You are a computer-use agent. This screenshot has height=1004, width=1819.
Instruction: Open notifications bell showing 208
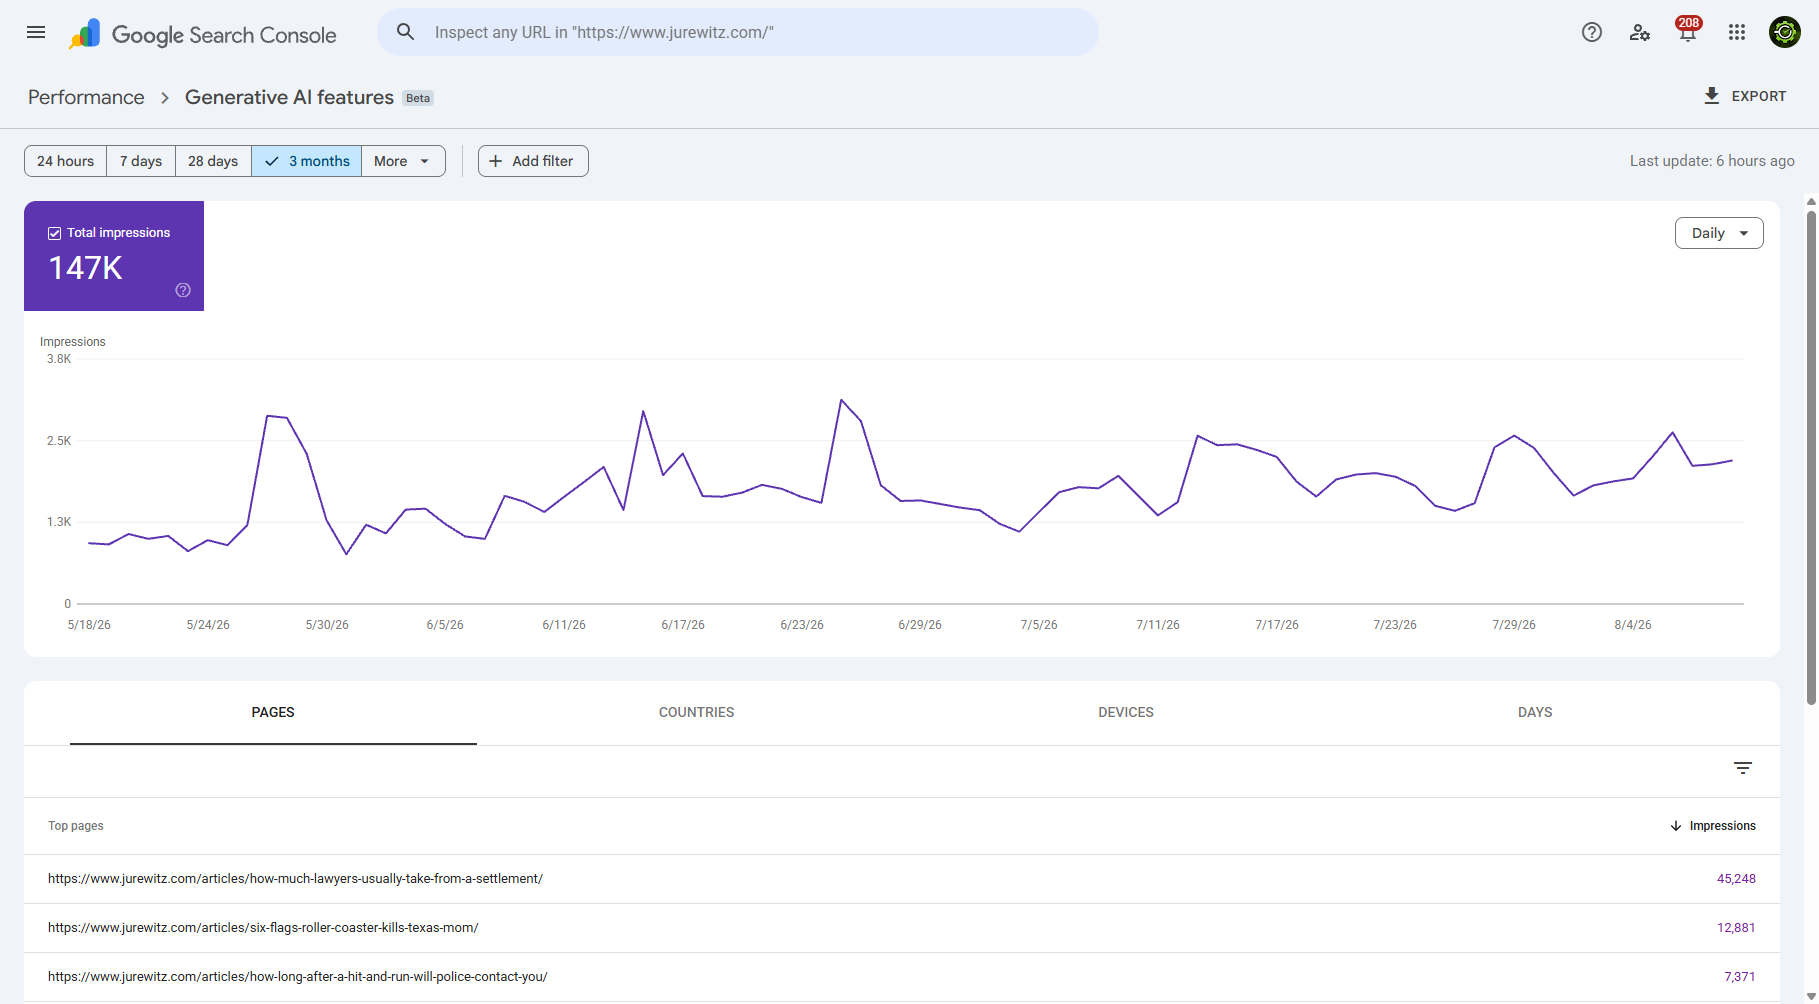[1688, 30]
